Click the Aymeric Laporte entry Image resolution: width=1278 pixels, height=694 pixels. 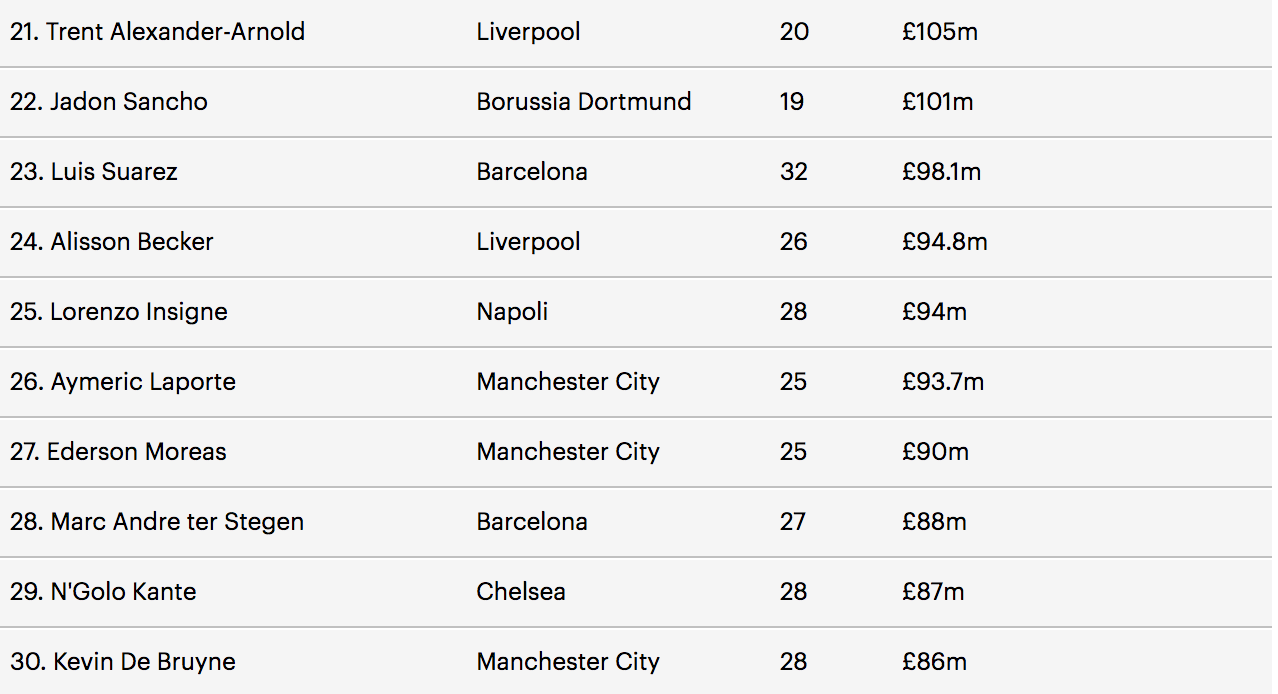click(x=123, y=382)
